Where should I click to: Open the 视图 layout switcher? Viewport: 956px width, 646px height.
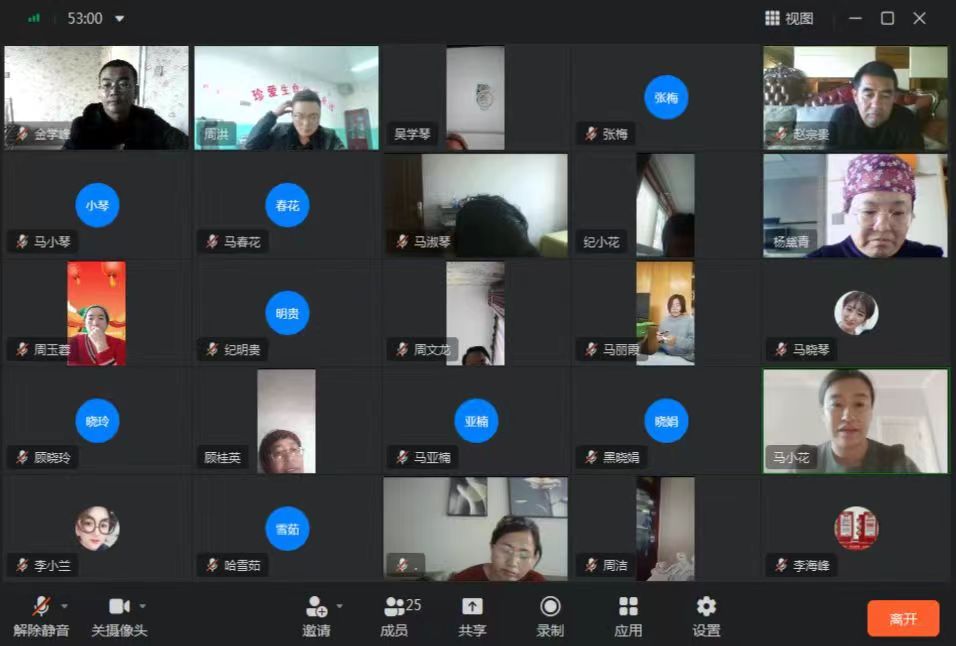click(x=789, y=18)
